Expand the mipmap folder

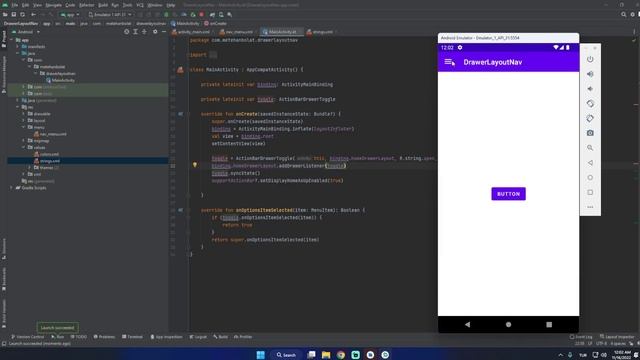click(24, 140)
